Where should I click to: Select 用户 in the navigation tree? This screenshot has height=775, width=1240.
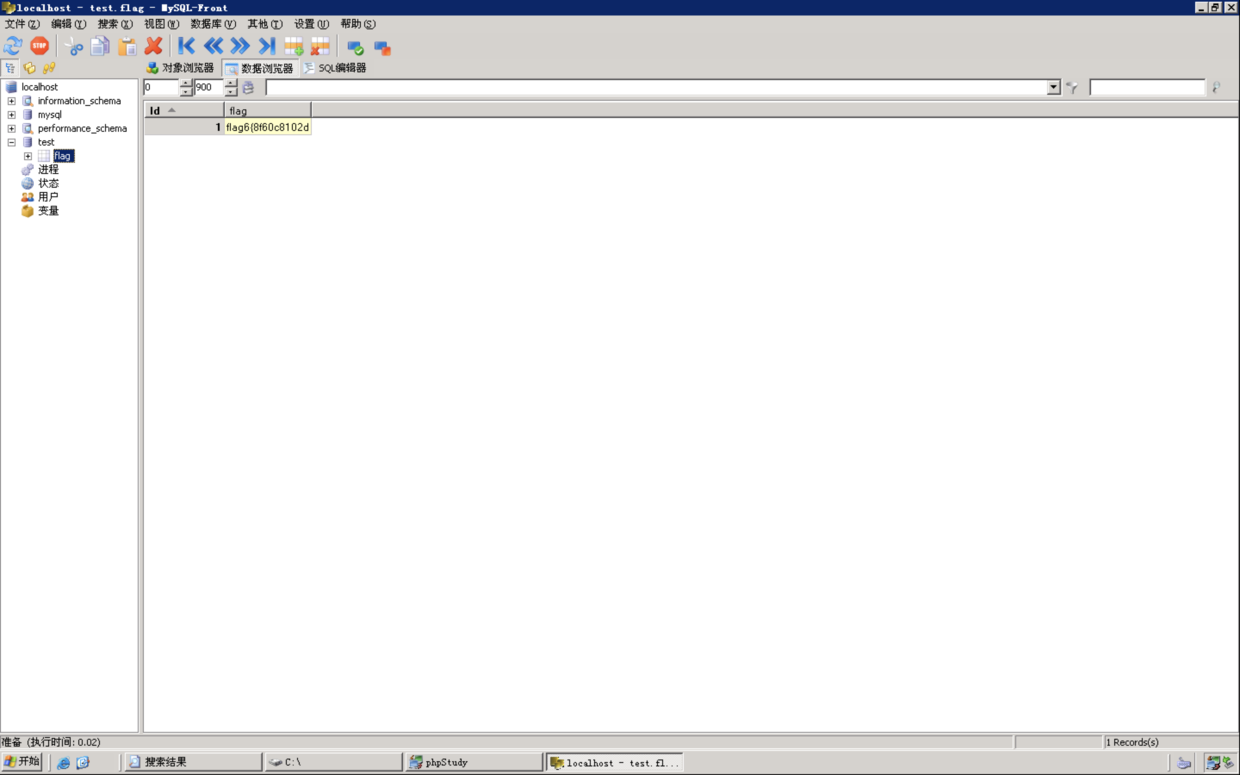pos(48,197)
